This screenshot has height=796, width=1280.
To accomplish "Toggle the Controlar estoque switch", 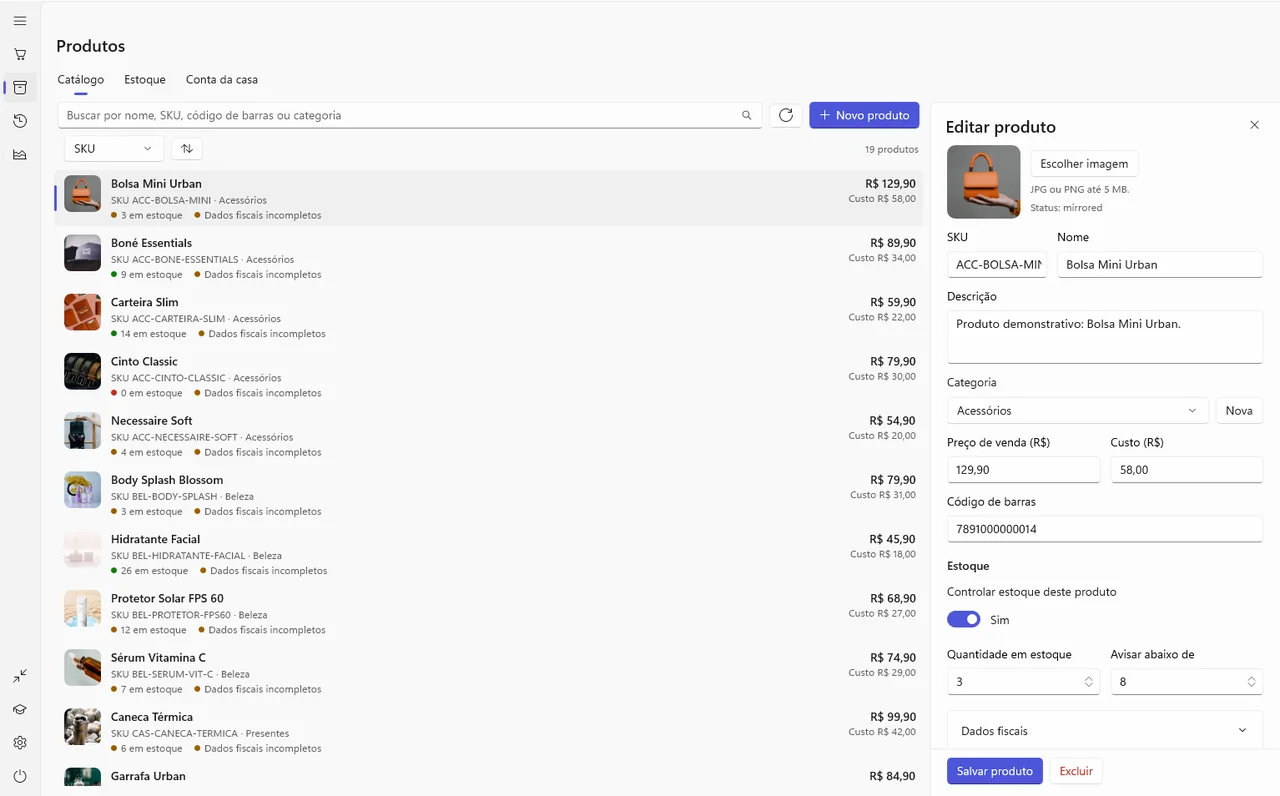I will (964, 620).
